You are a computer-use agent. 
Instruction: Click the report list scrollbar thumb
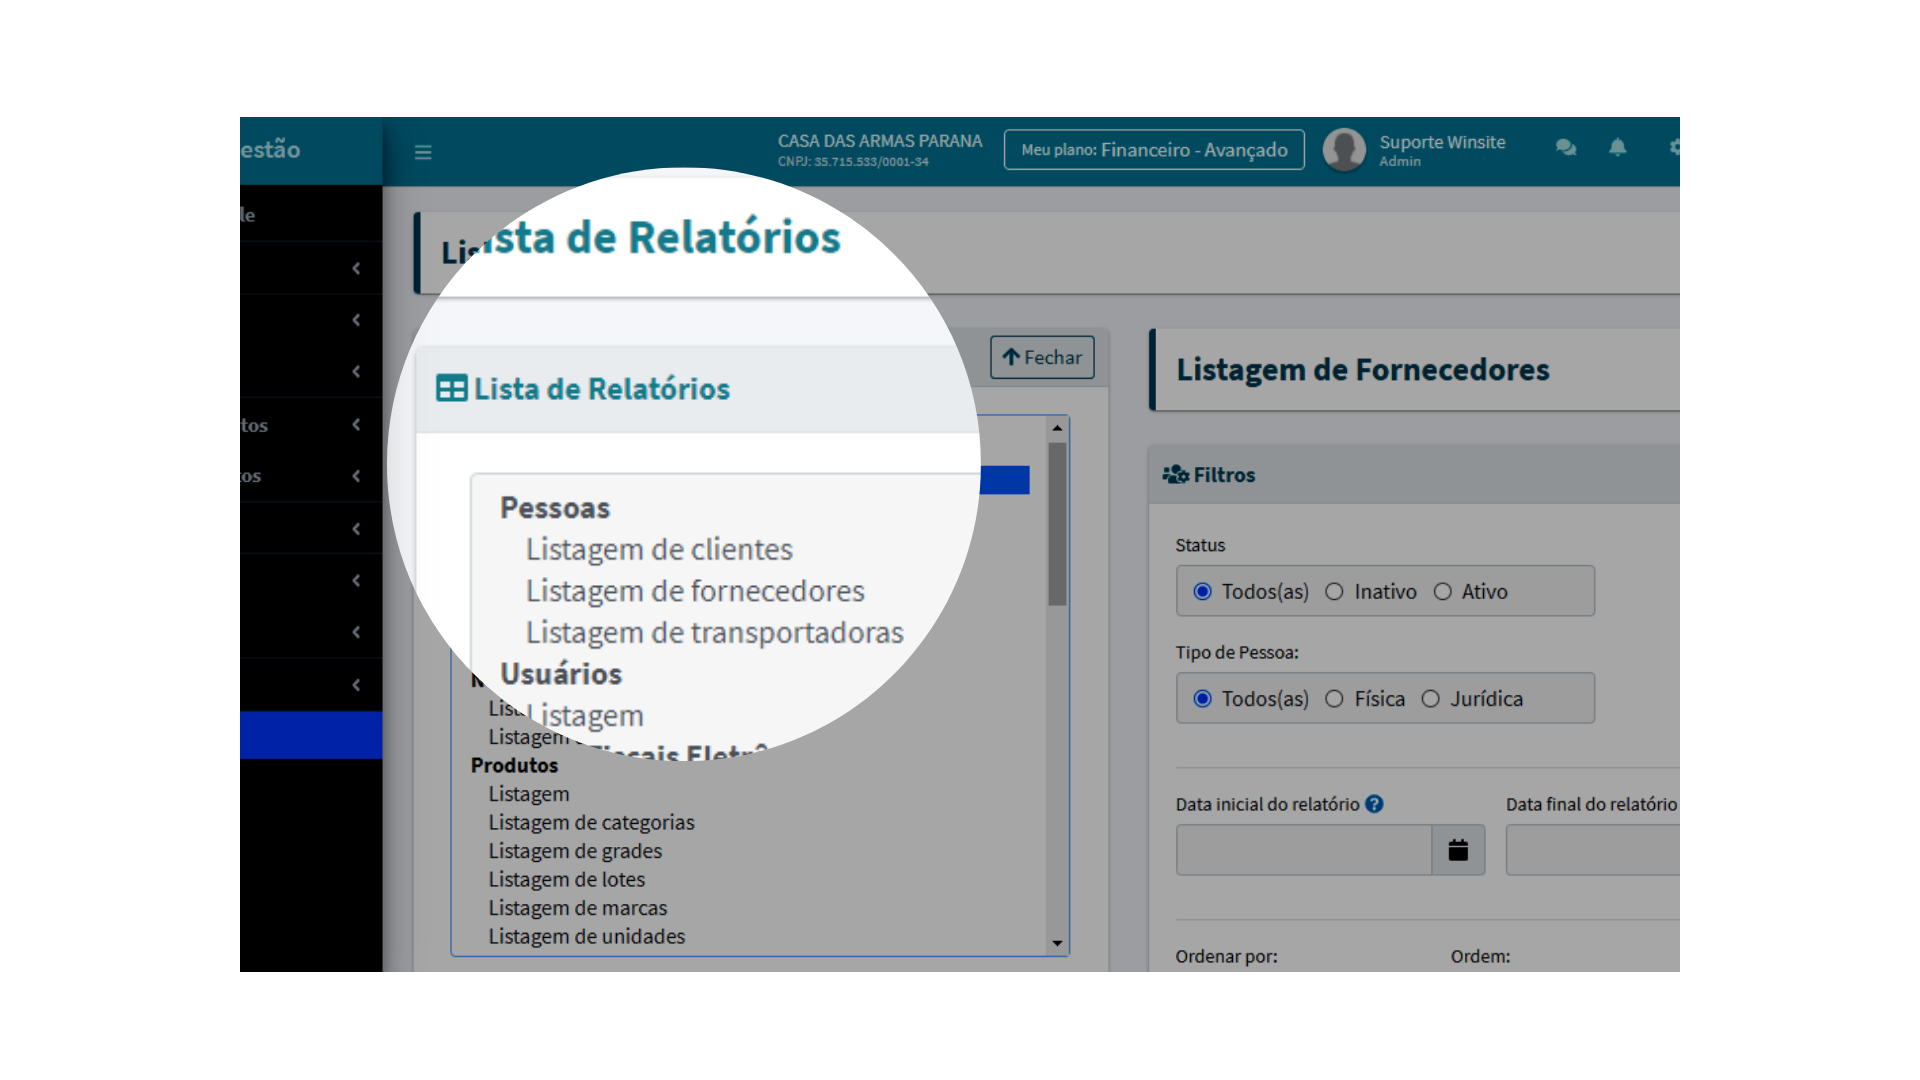click(1057, 523)
